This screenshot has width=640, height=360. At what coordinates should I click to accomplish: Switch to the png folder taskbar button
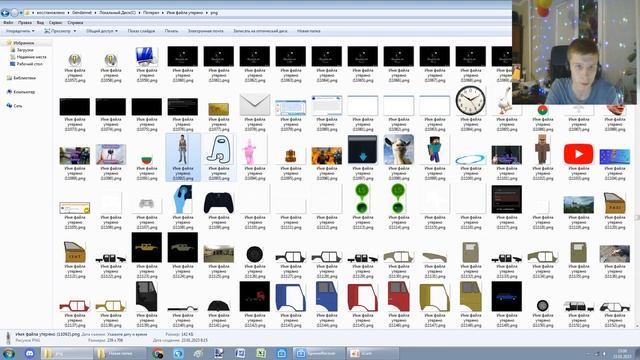pos(67,353)
